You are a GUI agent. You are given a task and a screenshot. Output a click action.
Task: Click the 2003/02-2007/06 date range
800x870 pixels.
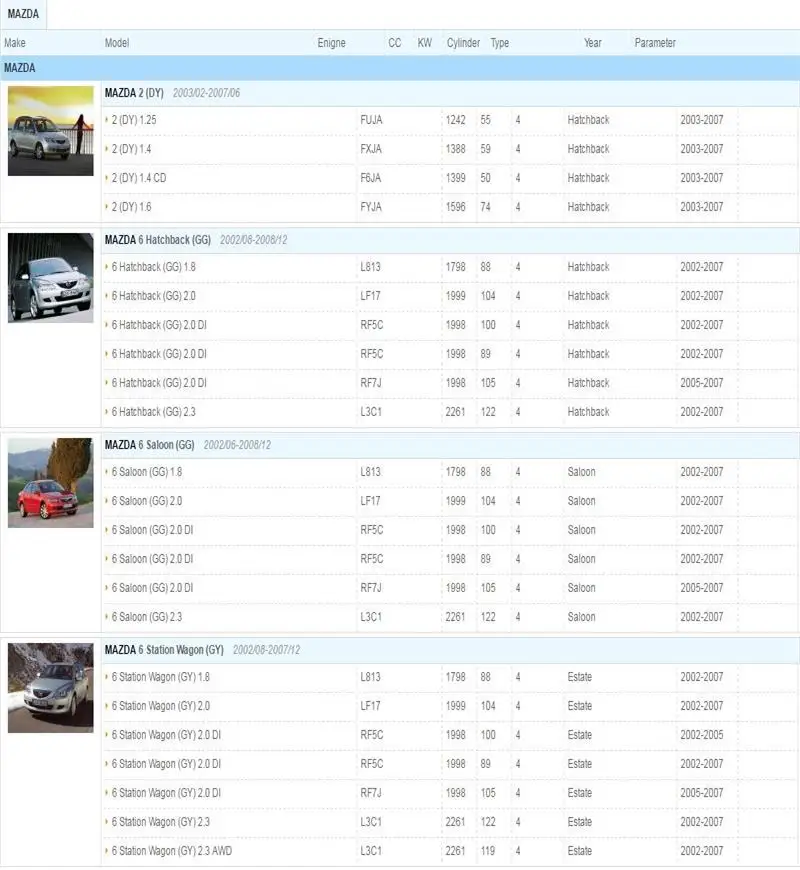coord(206,93)
